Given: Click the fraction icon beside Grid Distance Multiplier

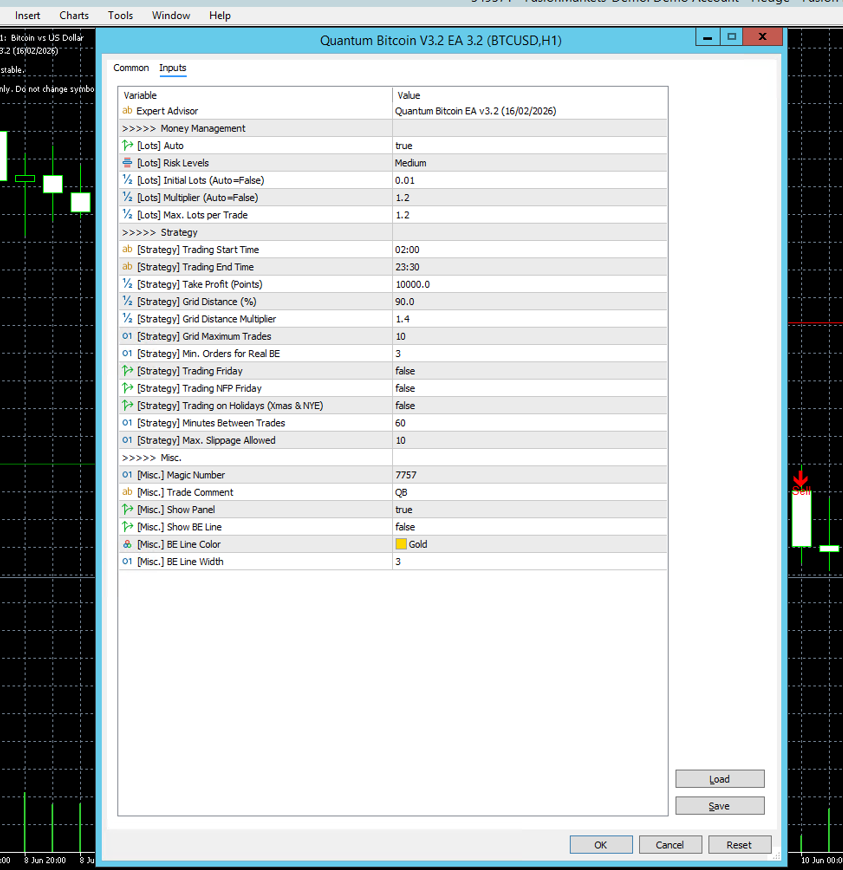Looking at the screenshot, I should [127, 318].
